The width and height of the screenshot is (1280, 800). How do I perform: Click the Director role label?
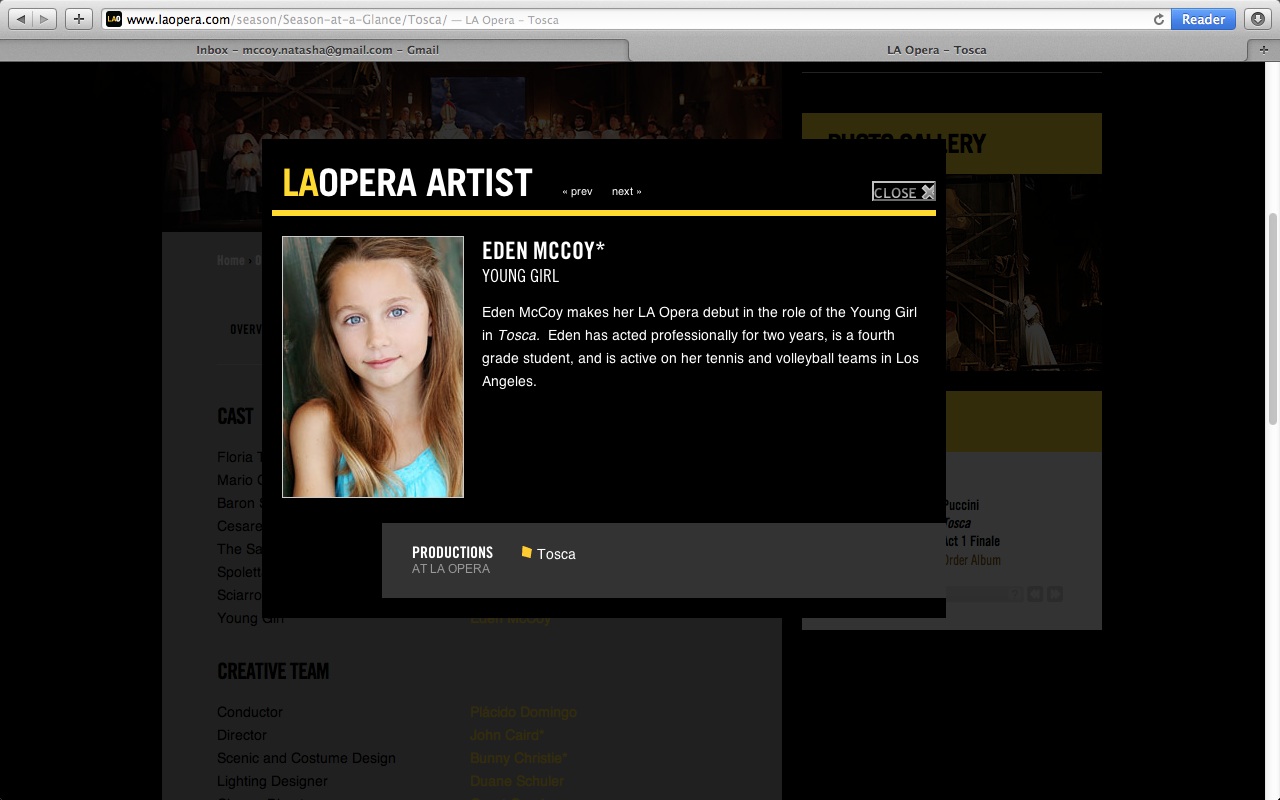242,735
